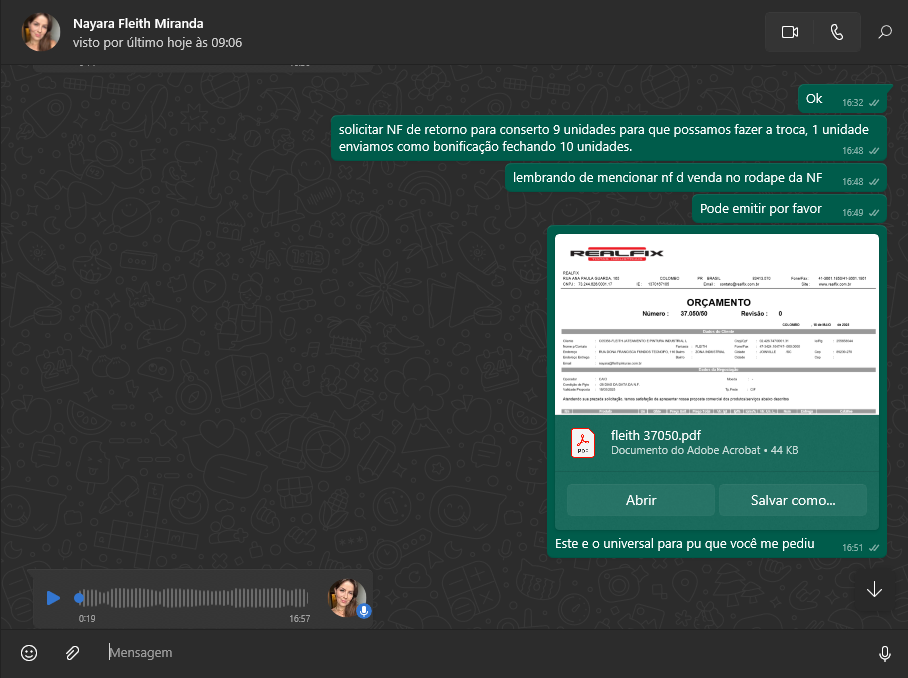
Task: Click the Salvar como... button
Action: click(x=792, y=500)
